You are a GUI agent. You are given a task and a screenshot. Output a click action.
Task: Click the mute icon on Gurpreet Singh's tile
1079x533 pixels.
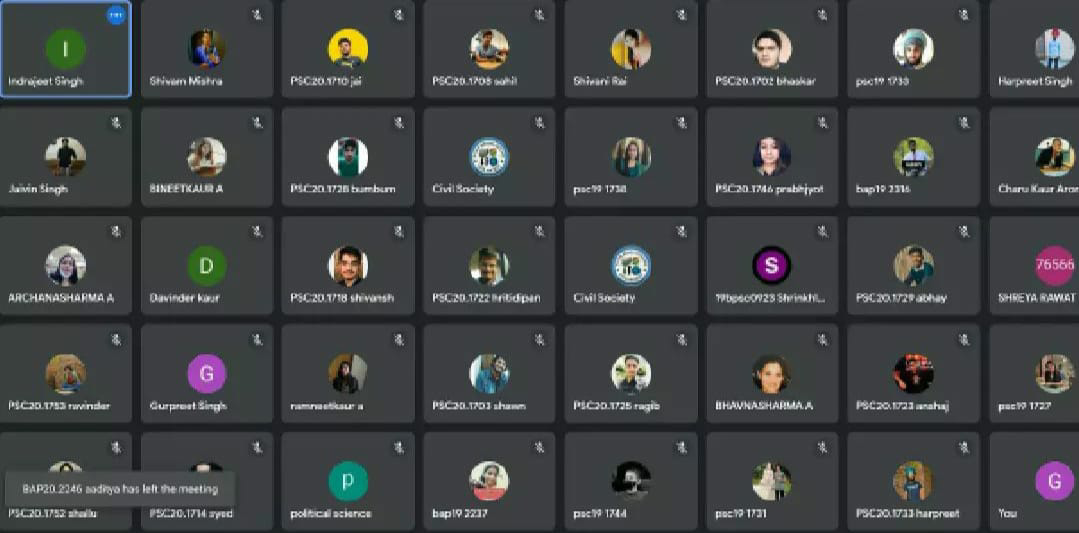(257, 340)
